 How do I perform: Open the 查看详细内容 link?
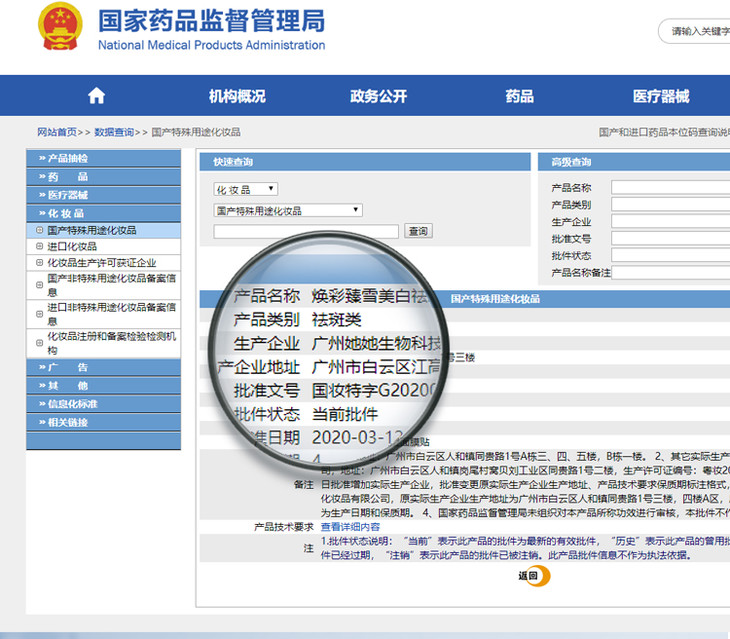pos(350,526)
